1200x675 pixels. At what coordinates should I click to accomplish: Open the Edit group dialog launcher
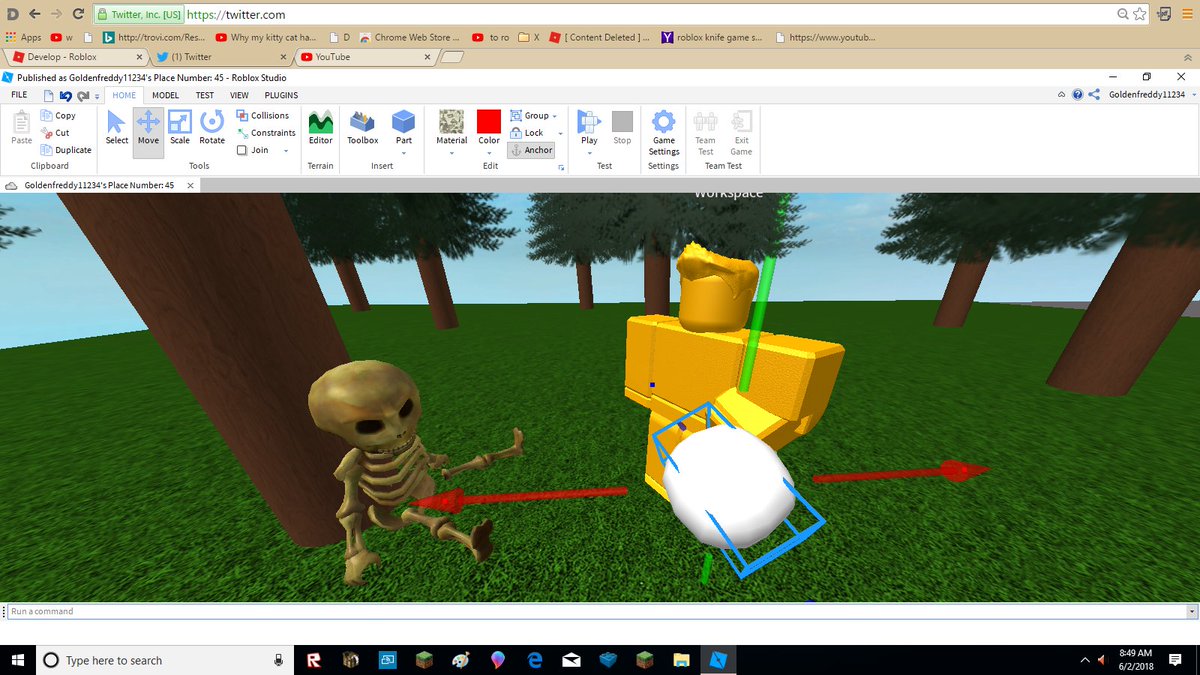click(x=561, y=168)
